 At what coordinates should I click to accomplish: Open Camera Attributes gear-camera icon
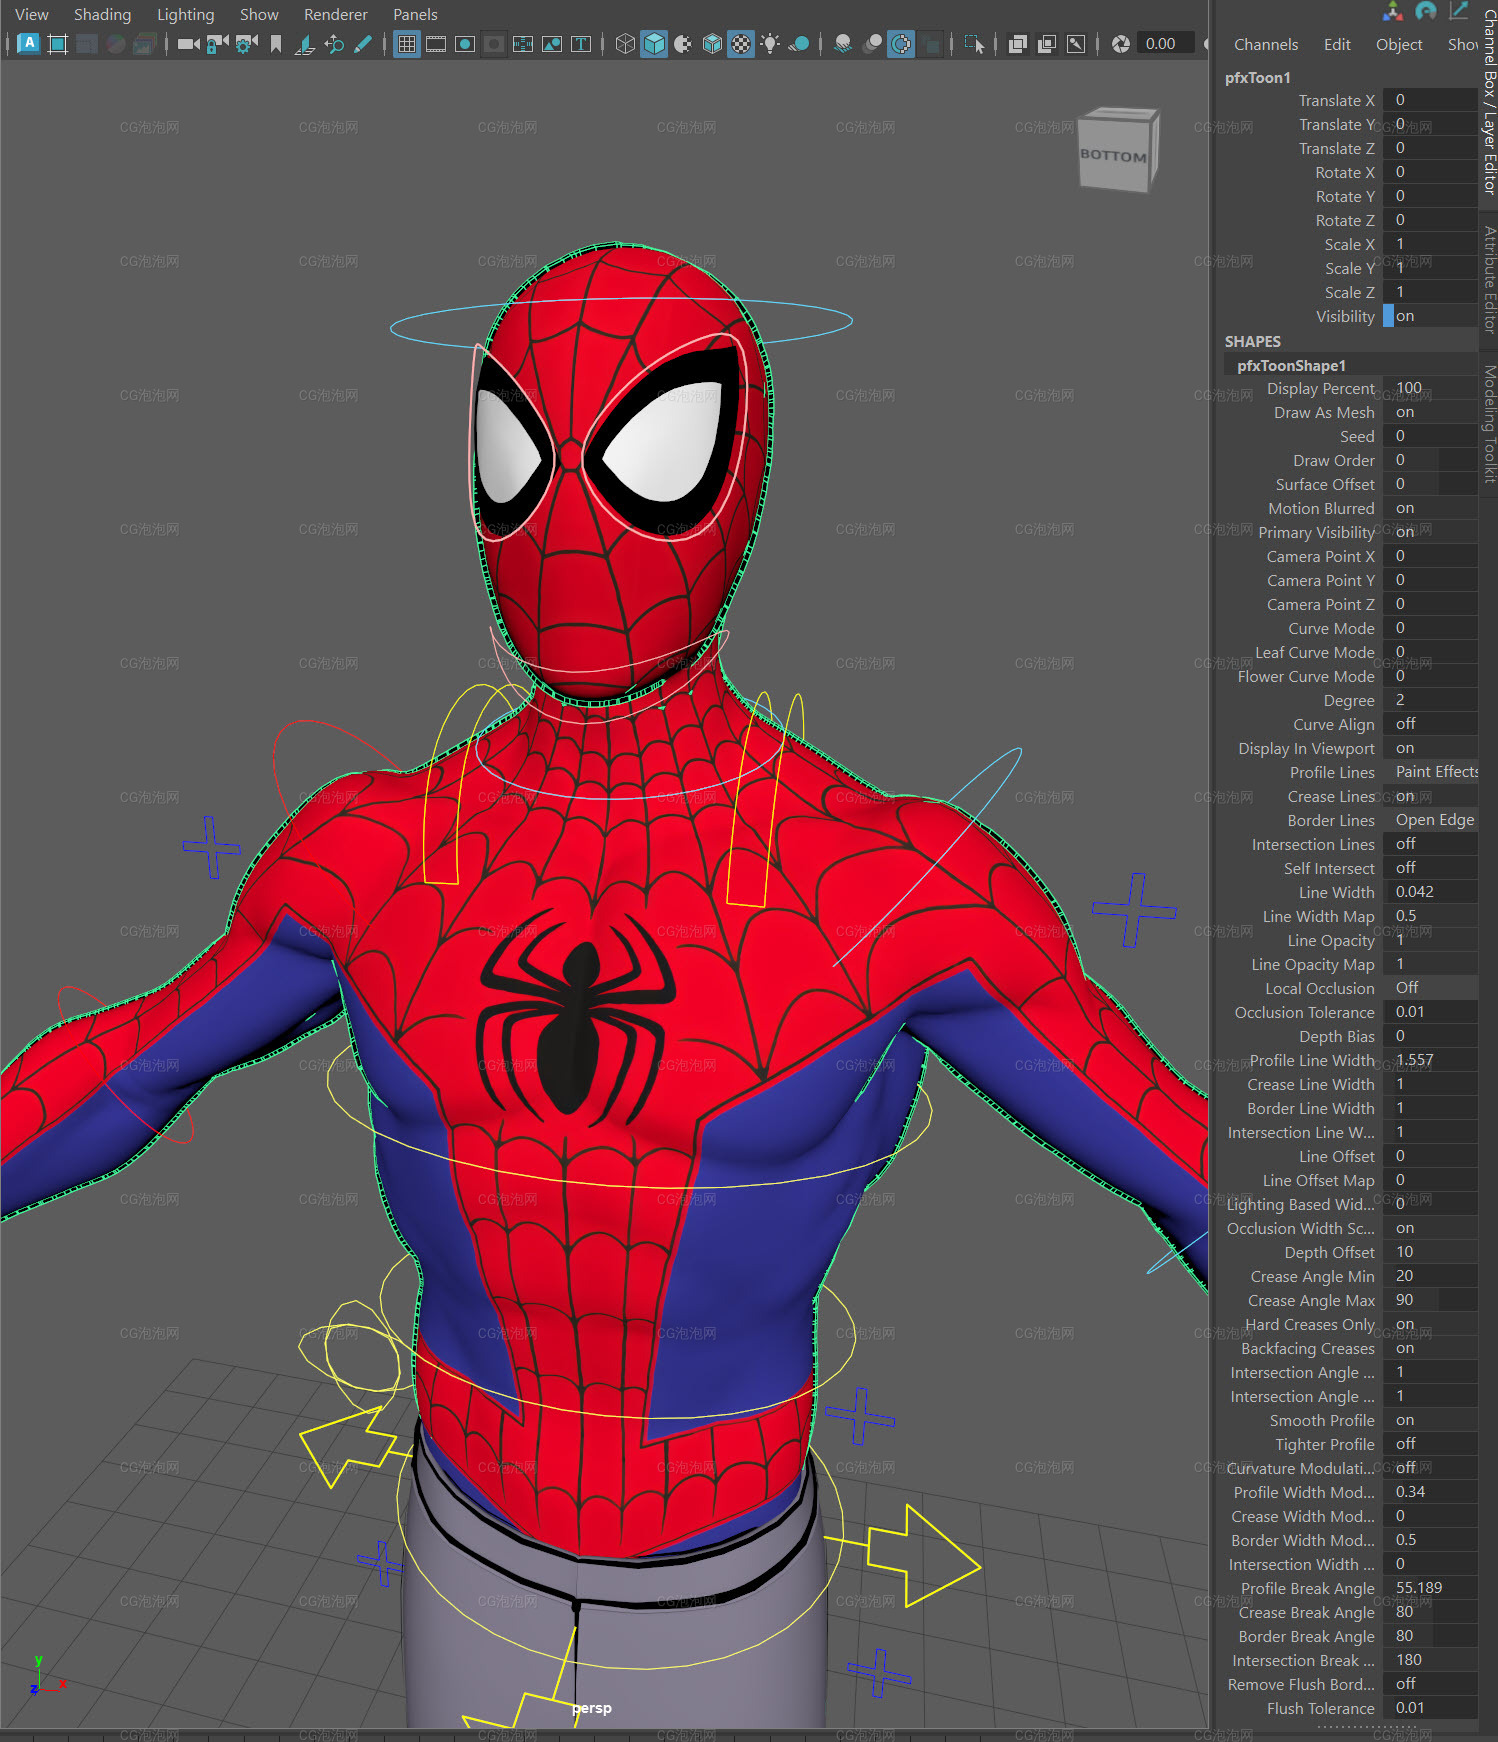tap(246, 44)
